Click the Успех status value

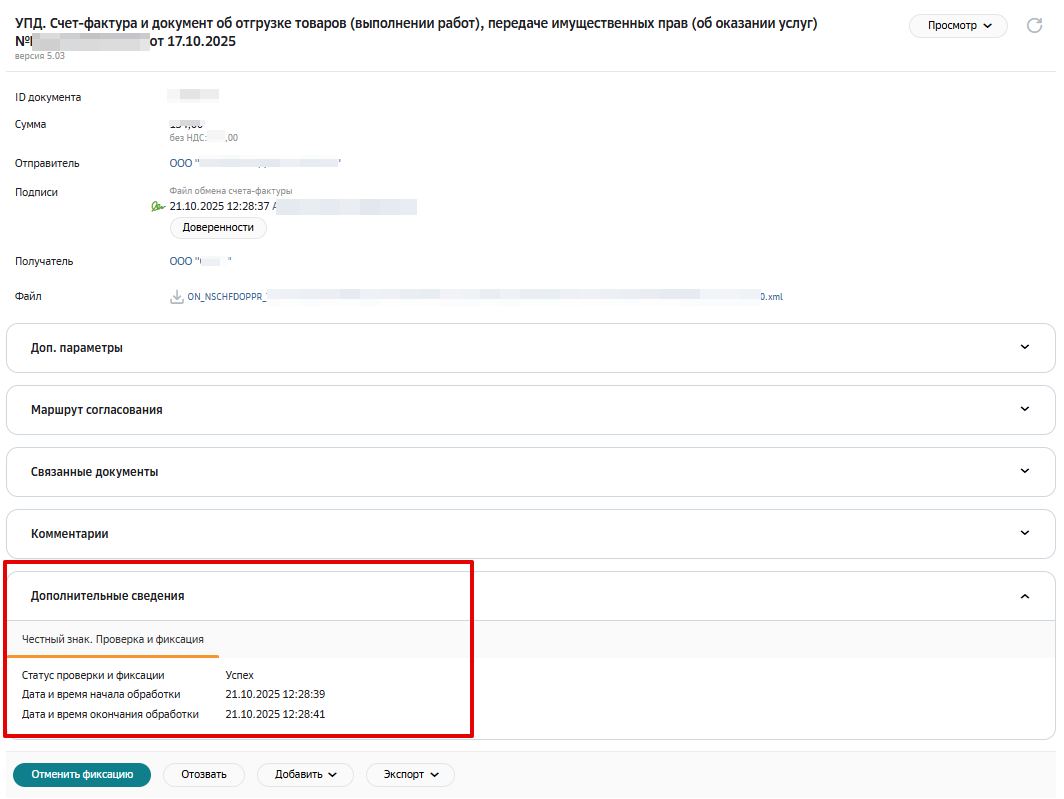point(240,675)
